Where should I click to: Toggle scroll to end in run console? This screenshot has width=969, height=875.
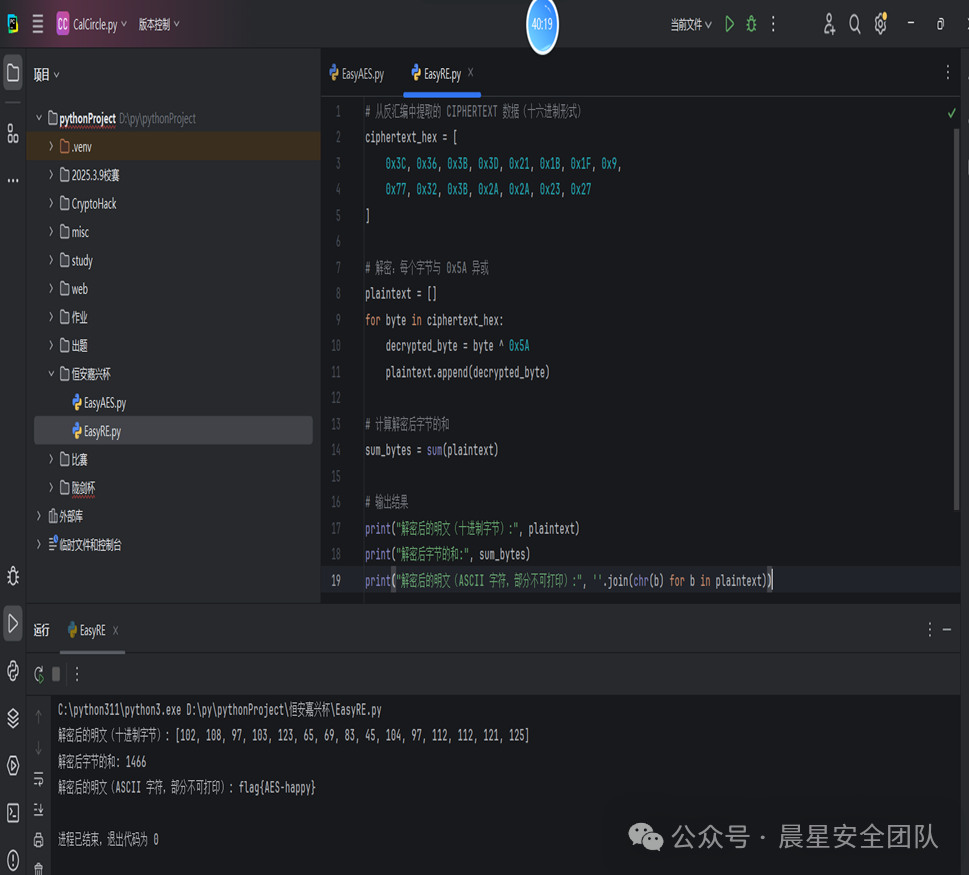pyautogui.click(x=39, y=809)
